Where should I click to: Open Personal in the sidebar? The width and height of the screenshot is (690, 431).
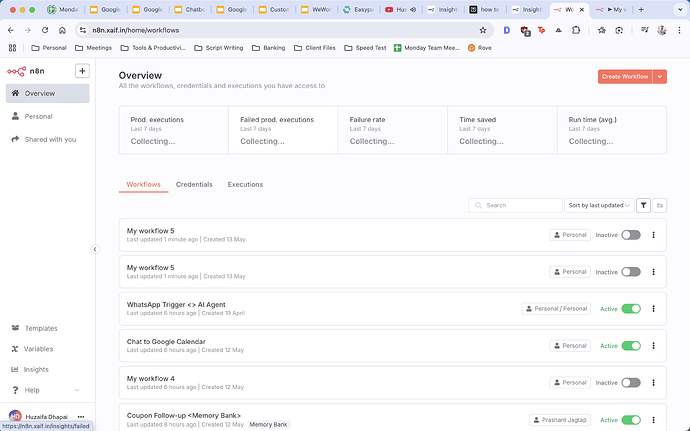click(x=48, y=116)
